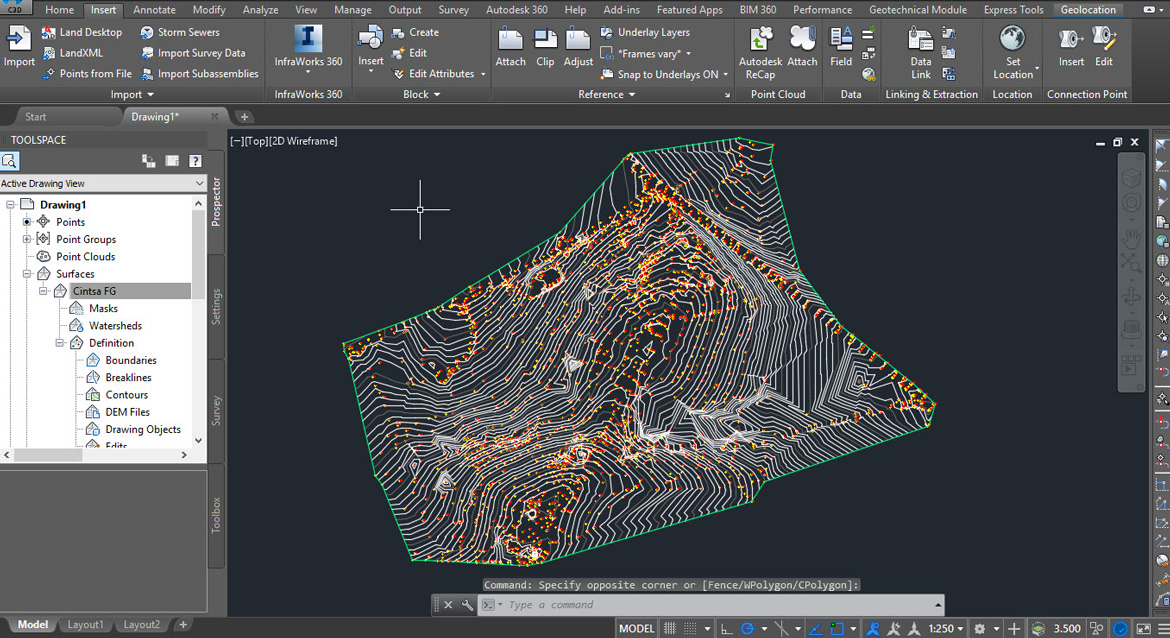The width and height of the screenshot is (1170, 638).
Task: Click Edit block
Action: (x=410, y=53)
